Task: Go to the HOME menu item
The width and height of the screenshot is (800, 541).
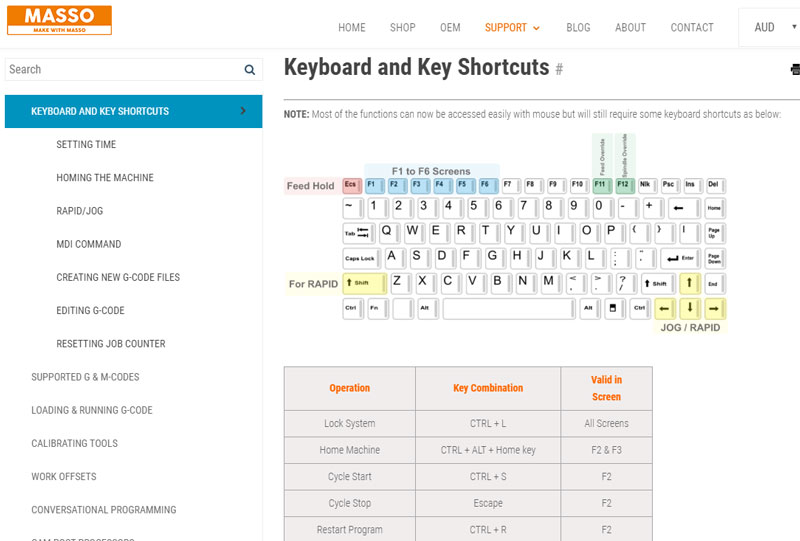Action: (352, 28)
